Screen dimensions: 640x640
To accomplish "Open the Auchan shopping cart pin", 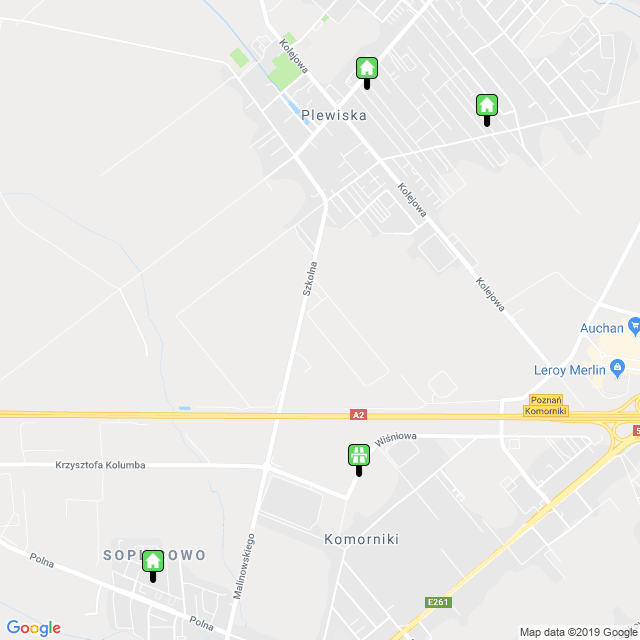I will pos(635,327).
